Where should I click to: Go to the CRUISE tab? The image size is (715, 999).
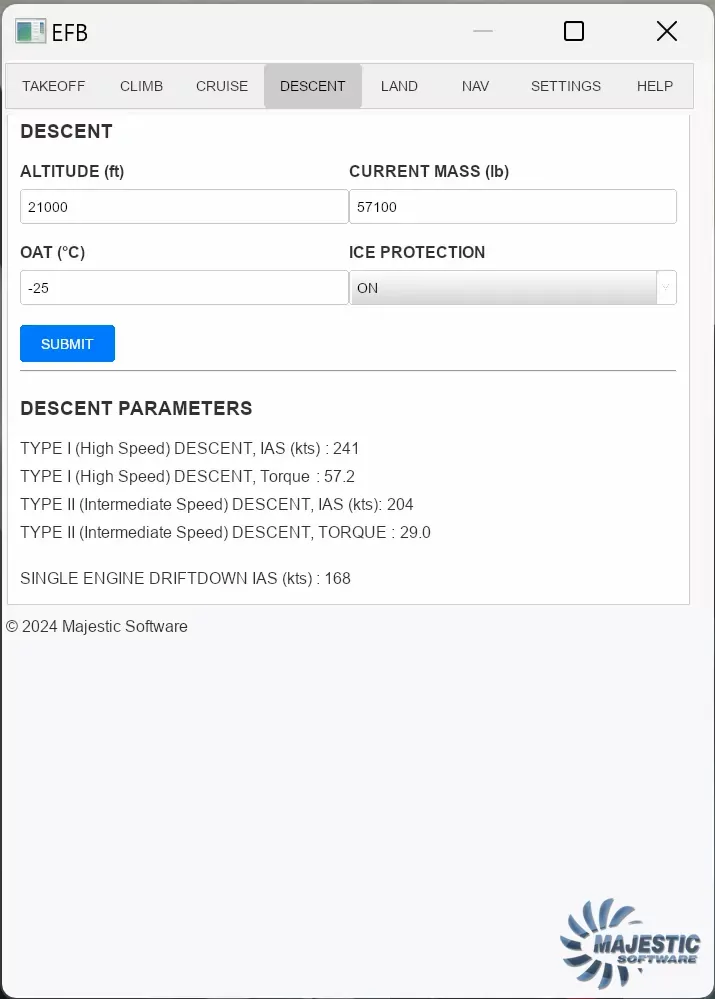(x=222, y=86)
